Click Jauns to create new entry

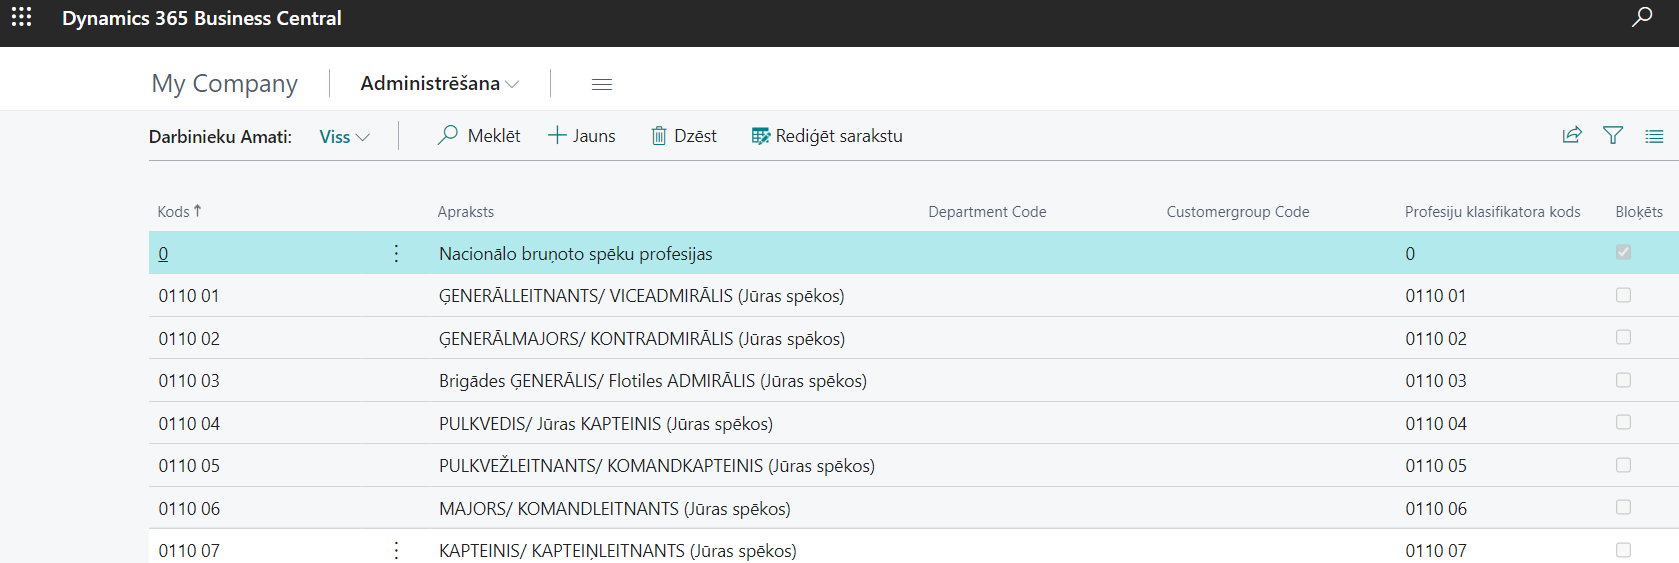point(582,136)
